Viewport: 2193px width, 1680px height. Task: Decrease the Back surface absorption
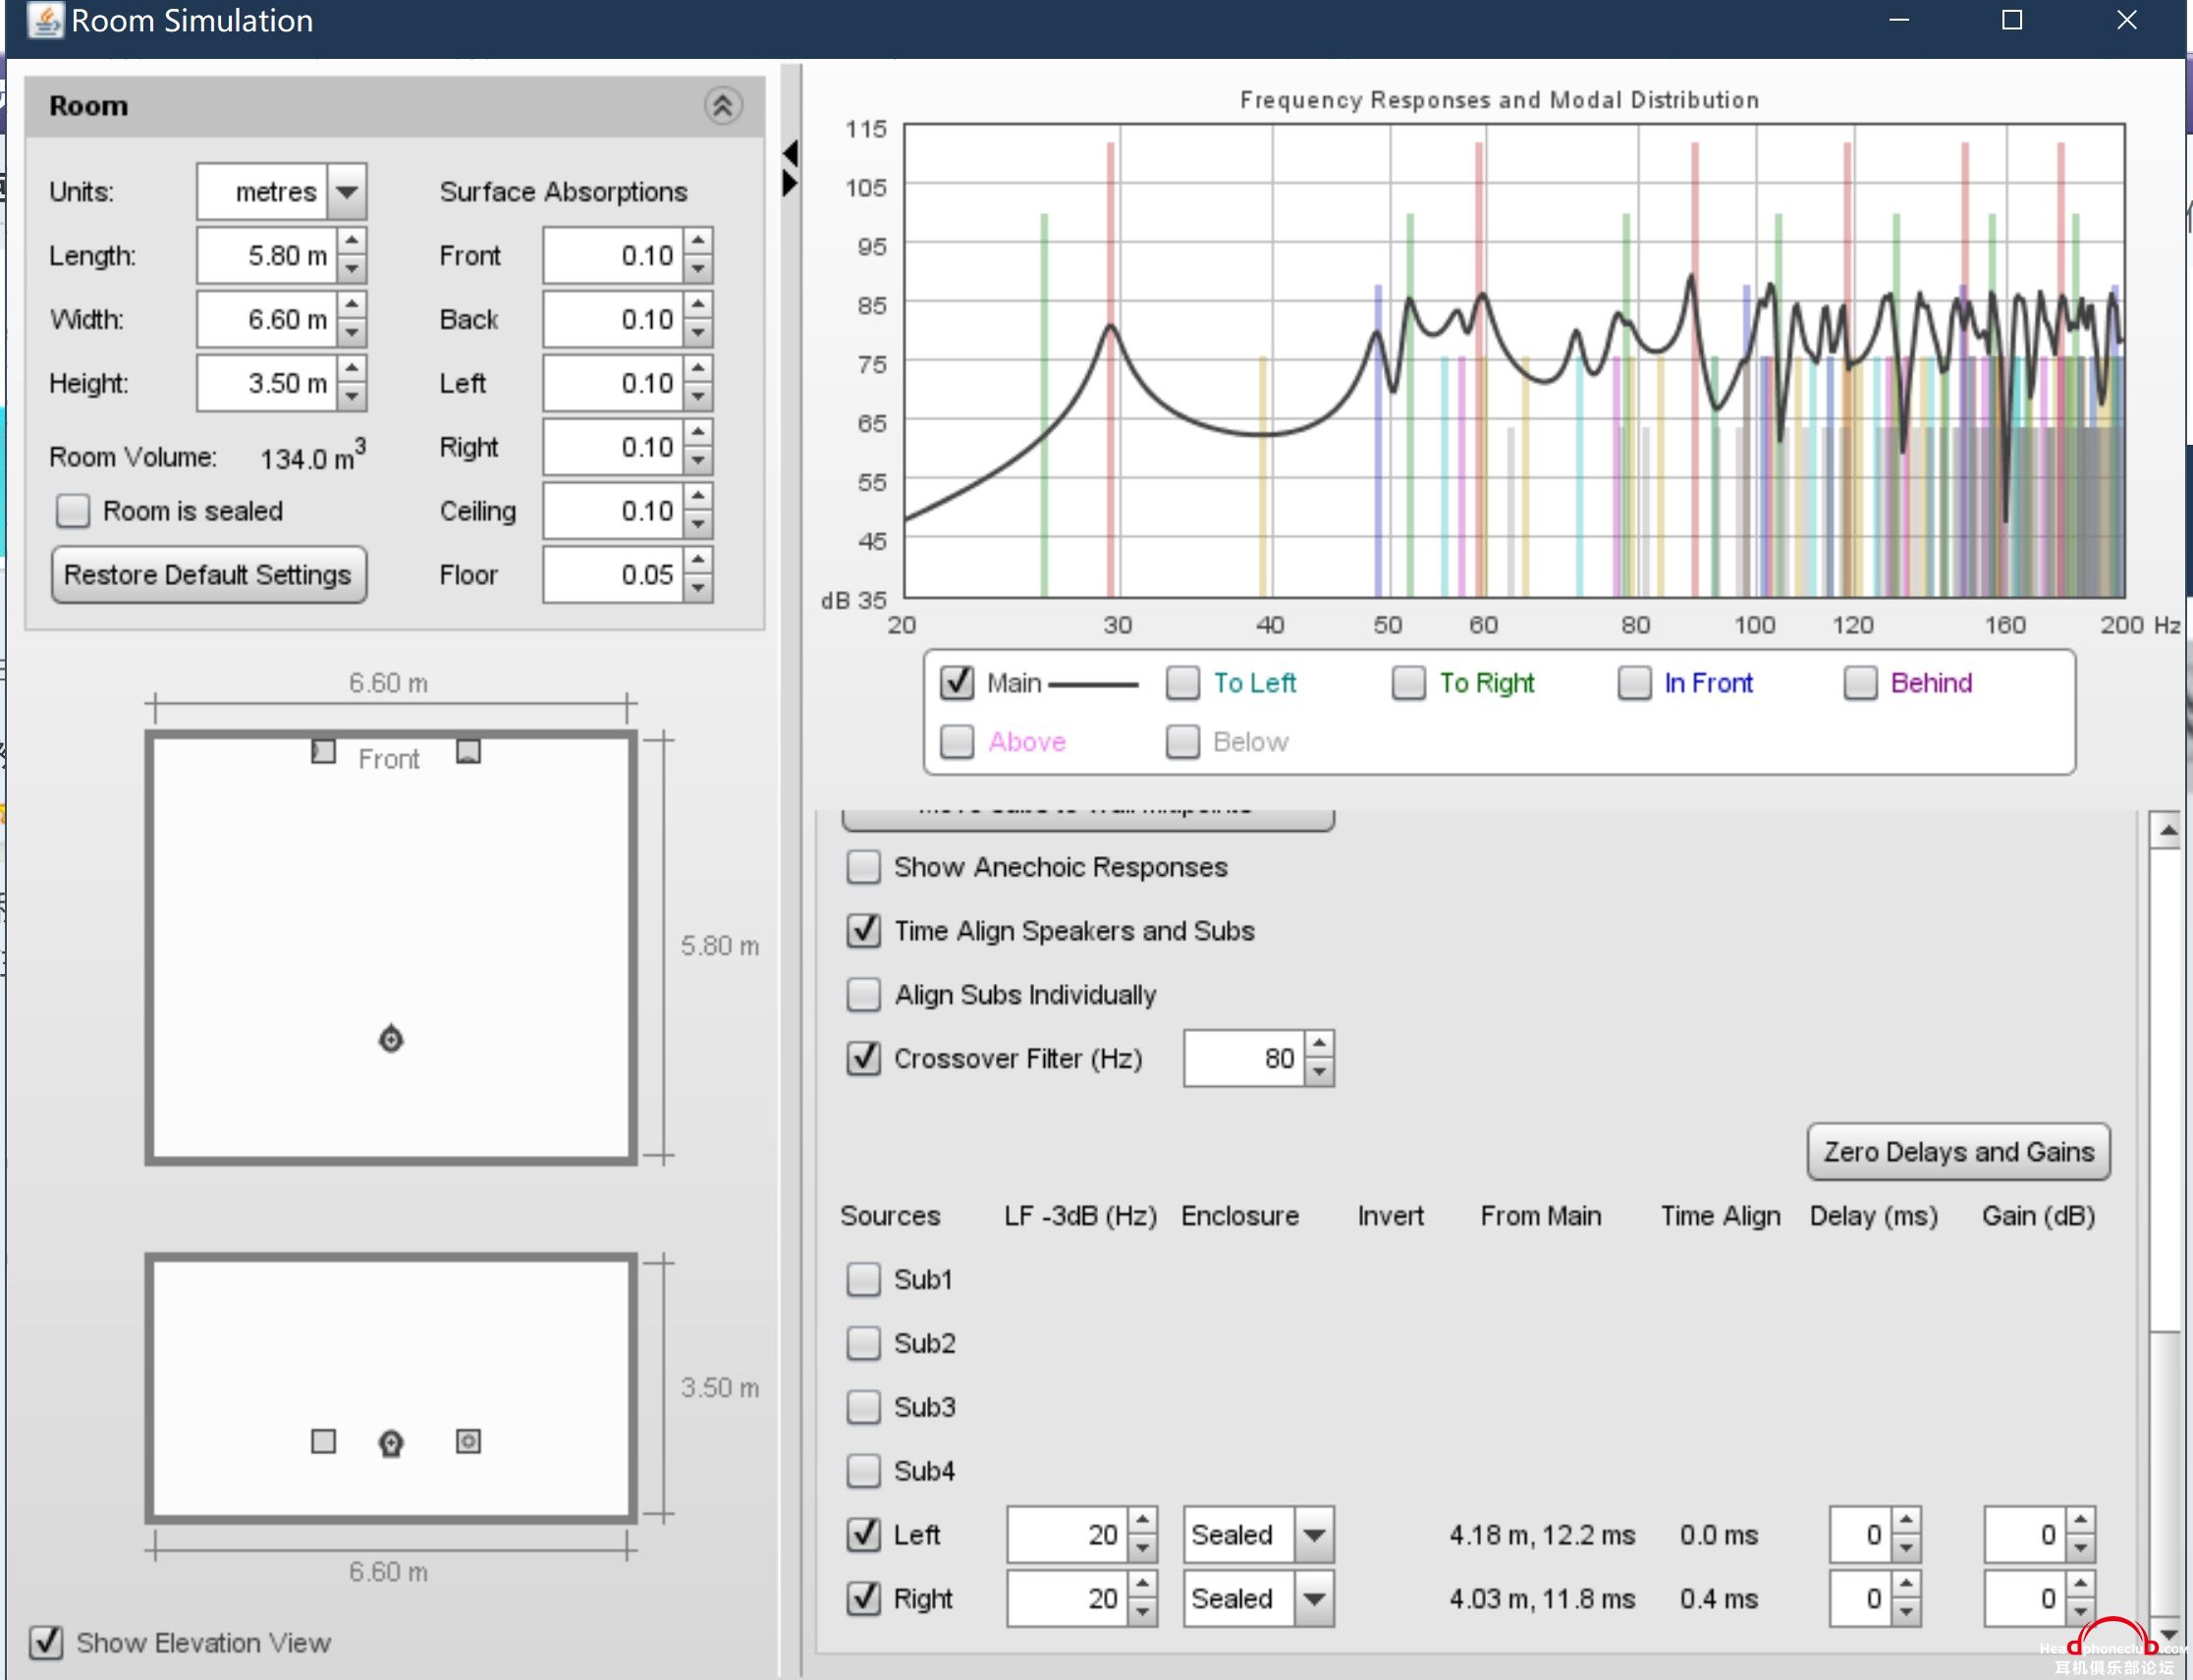tap(699, 333)
